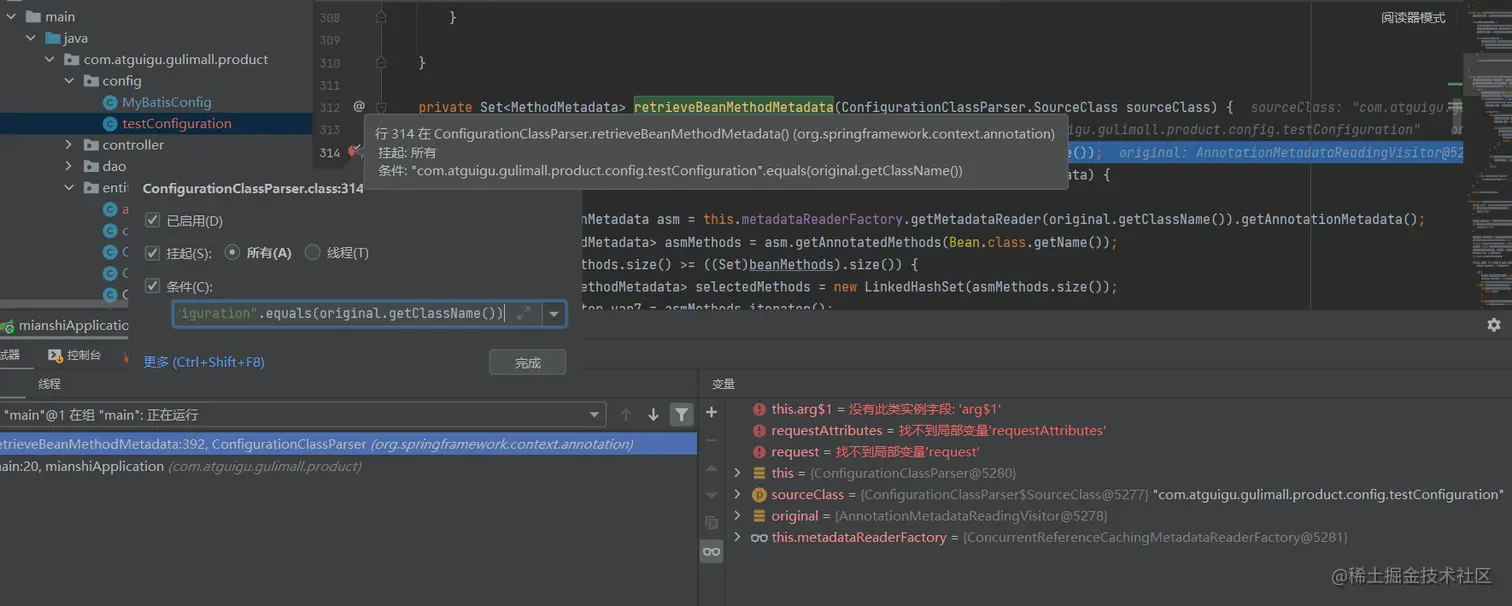Expand the 'original' variable node
This screenshot has height=606, width=1512.
coord(738,516)
